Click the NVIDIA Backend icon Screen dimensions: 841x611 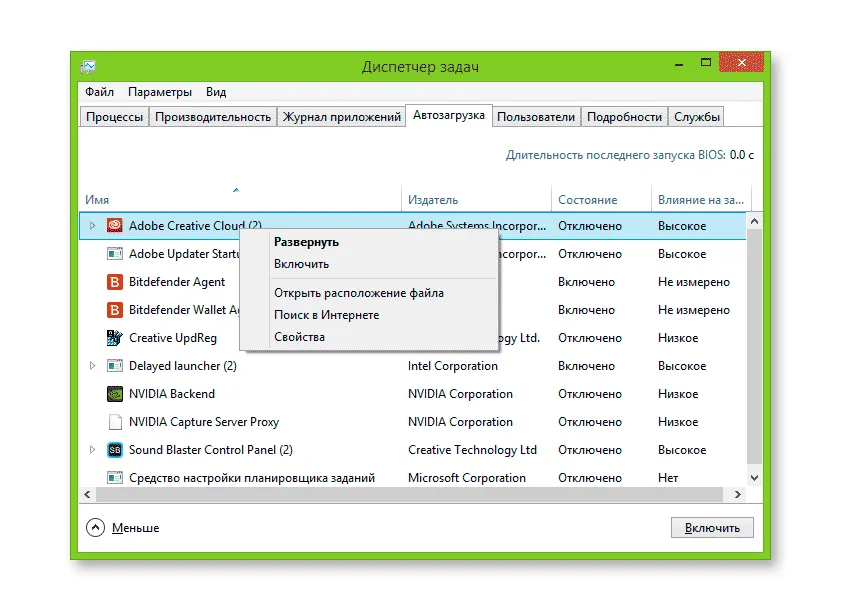pos(115,394)
